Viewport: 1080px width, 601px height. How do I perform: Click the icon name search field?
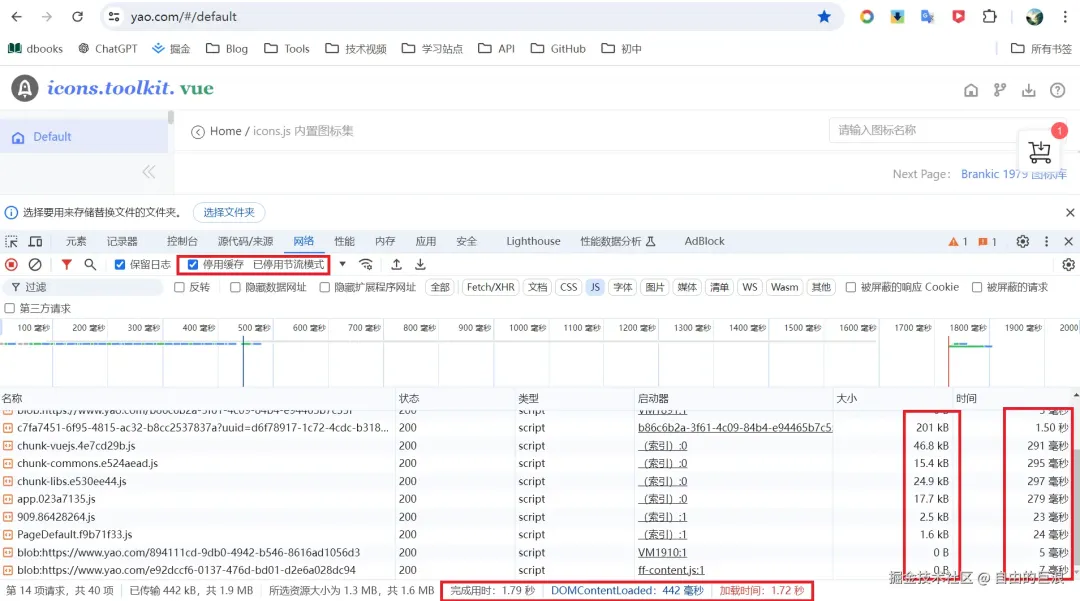[920, 130]
